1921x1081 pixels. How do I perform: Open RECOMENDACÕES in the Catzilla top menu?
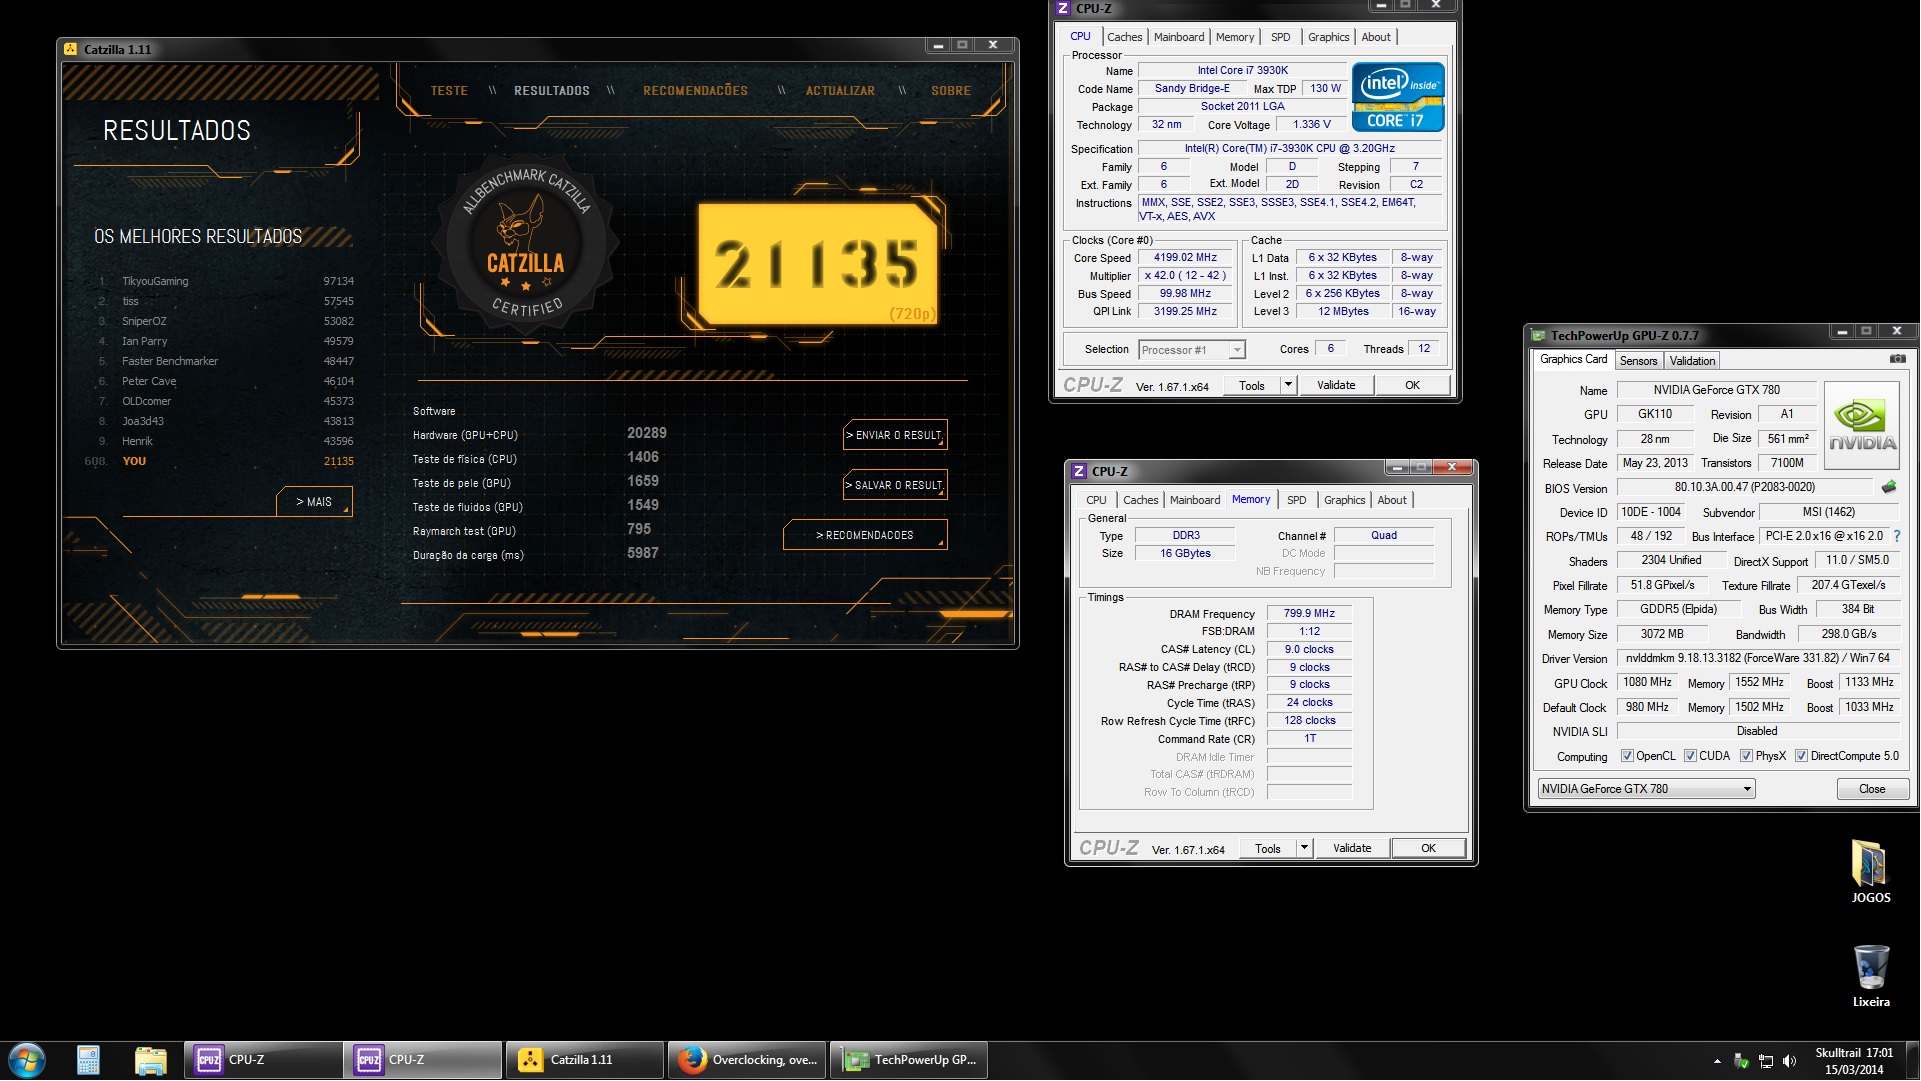(x=695, y=91)
